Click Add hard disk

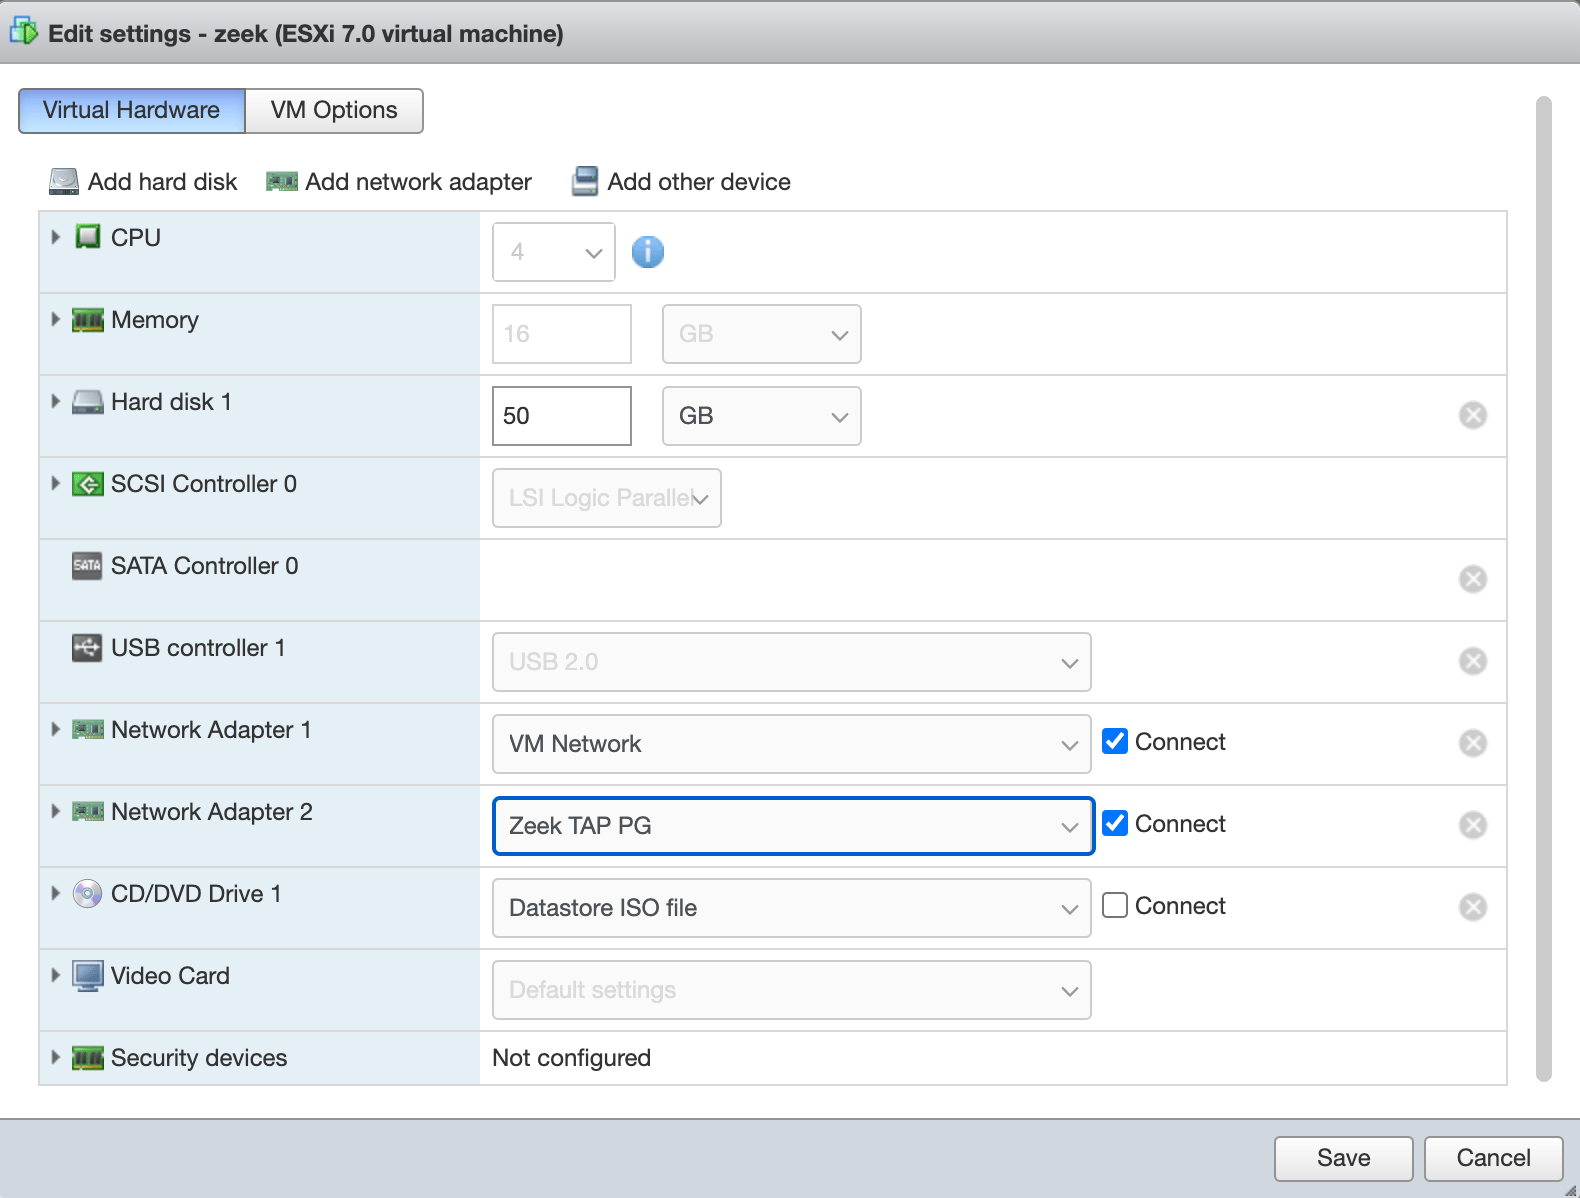143,181
